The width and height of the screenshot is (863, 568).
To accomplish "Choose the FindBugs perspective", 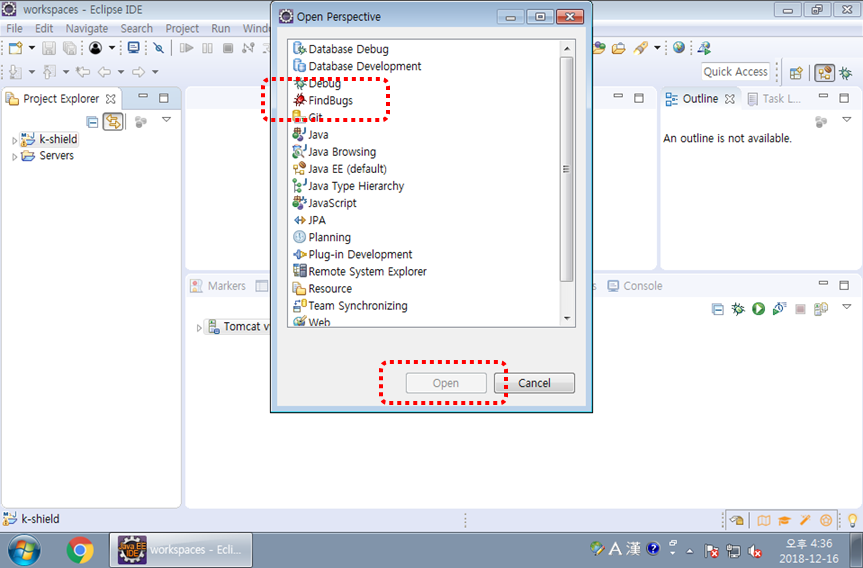I will (x=323, y=100).
